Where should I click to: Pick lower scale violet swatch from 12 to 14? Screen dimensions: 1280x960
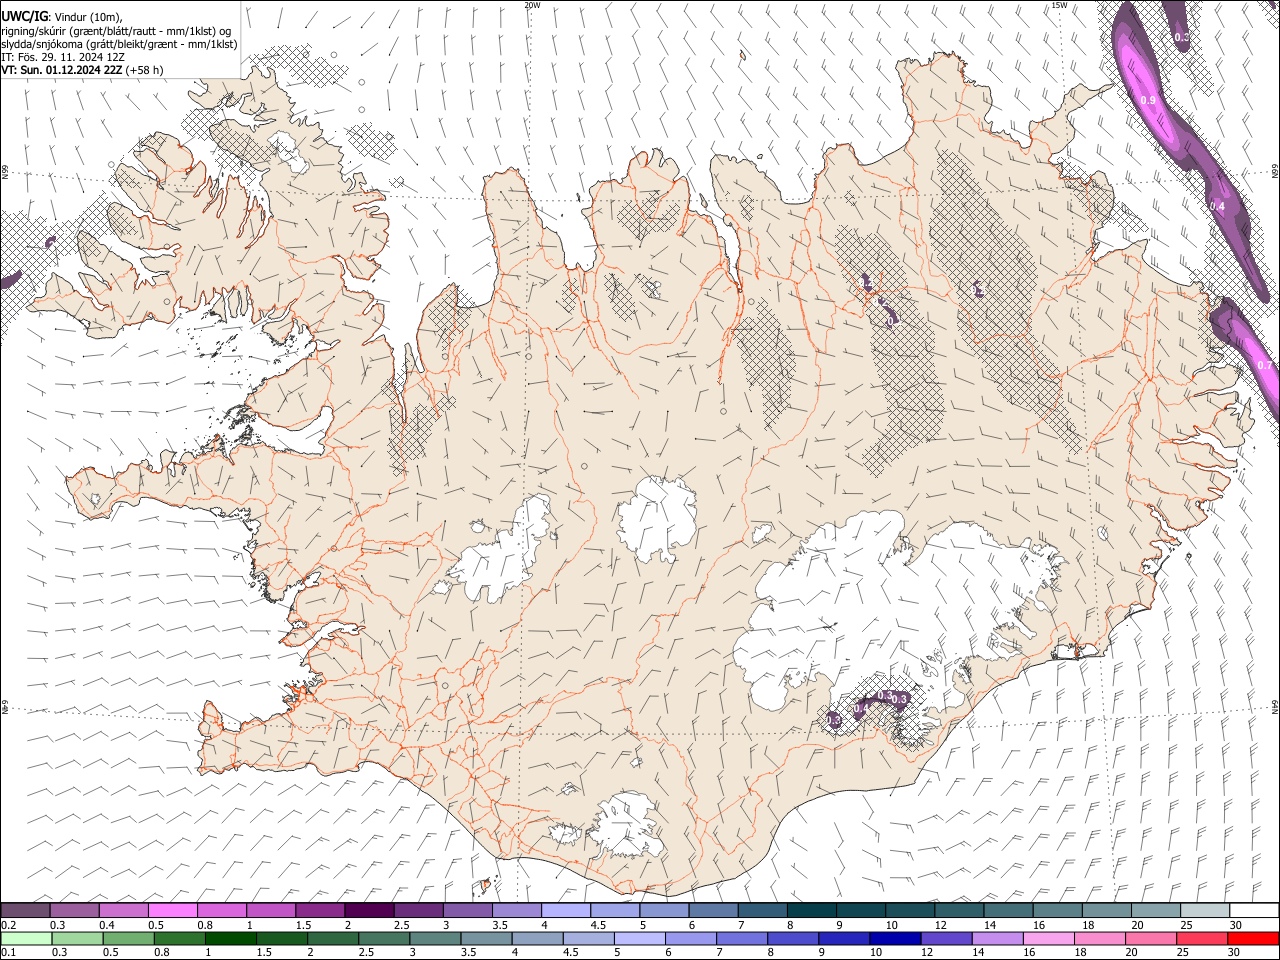[945, 938]
